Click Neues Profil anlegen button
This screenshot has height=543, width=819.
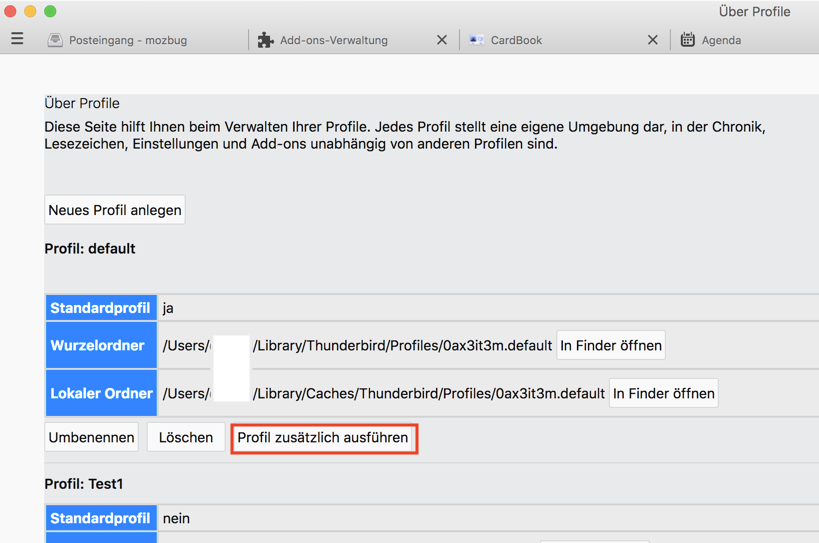tap(115, 210)
